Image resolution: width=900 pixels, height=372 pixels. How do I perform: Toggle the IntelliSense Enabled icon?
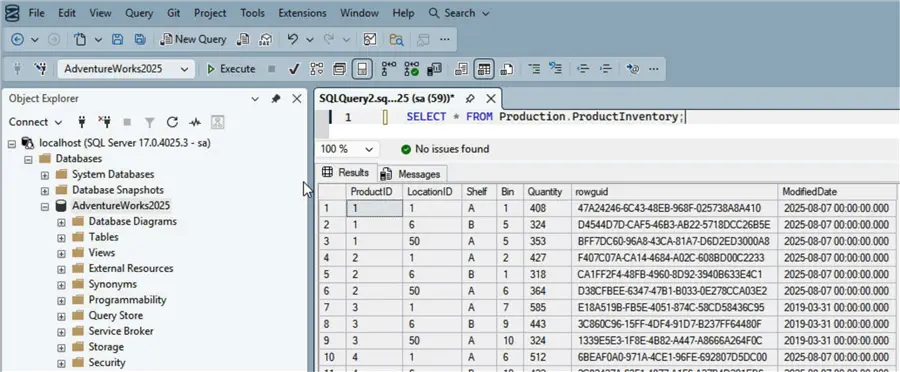coord(362,69)
